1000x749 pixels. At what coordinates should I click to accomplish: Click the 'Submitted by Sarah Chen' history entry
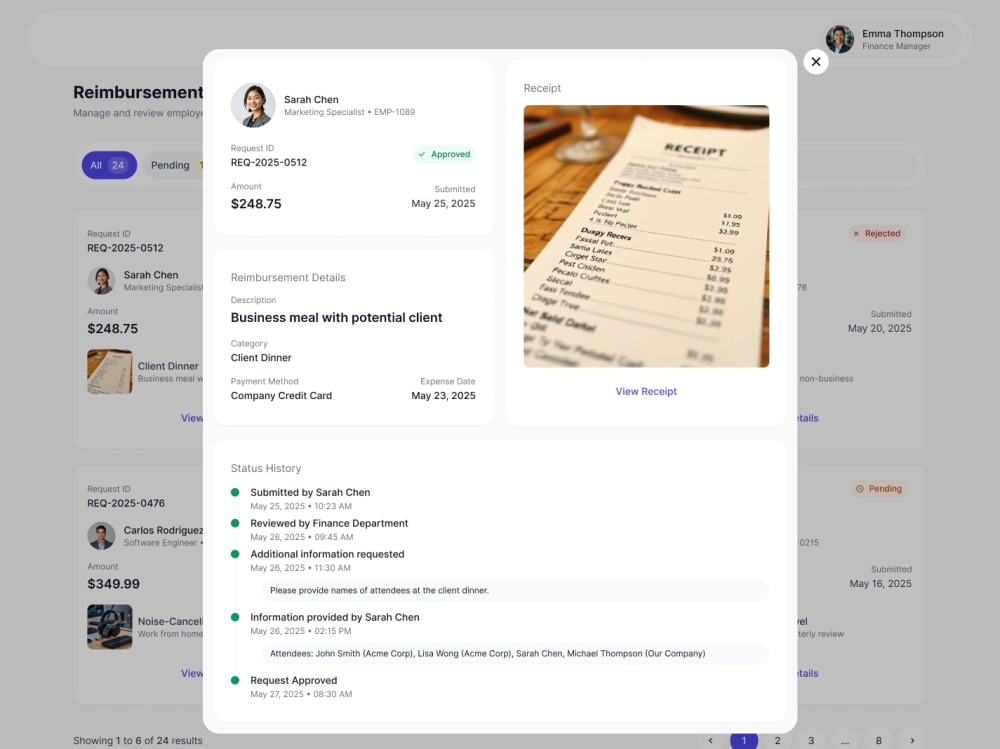coord(310,492)
